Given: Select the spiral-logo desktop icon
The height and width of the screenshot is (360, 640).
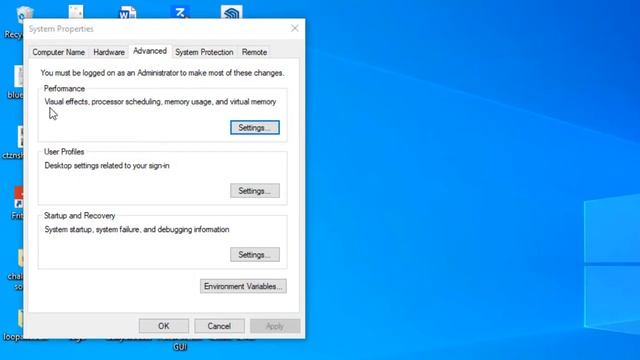Looking at the screenshot, I should [x=231, y=12].
